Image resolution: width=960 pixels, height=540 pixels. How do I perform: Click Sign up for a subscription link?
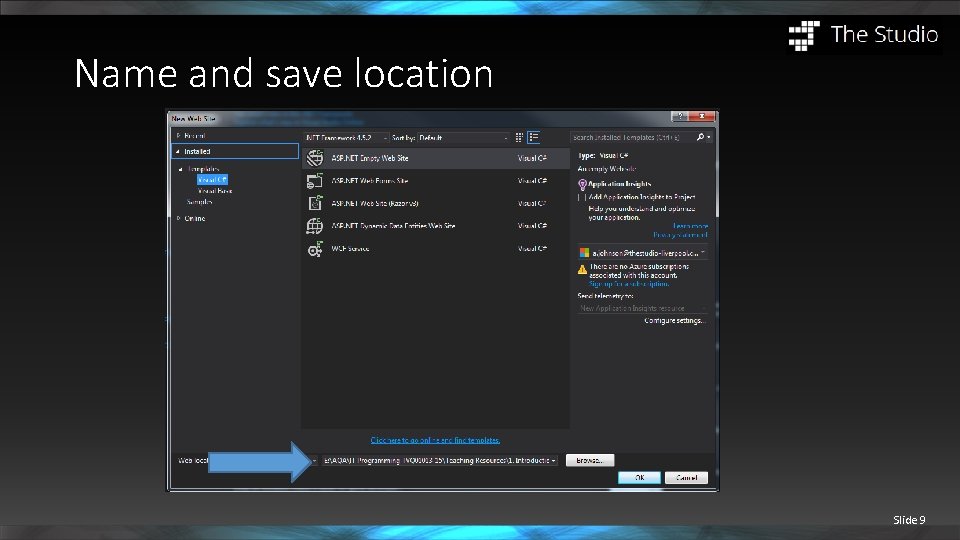[x=629, y=284]
